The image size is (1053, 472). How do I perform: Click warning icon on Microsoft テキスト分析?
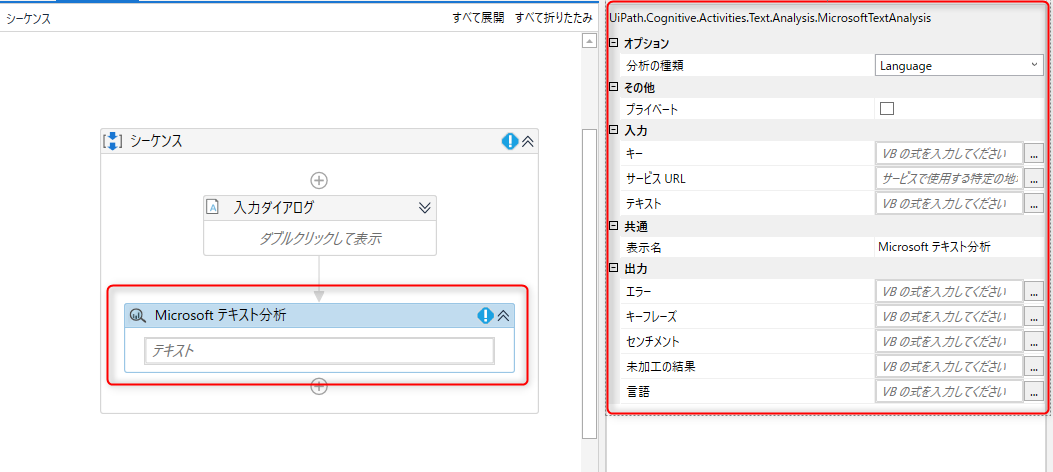click(486, 316)
